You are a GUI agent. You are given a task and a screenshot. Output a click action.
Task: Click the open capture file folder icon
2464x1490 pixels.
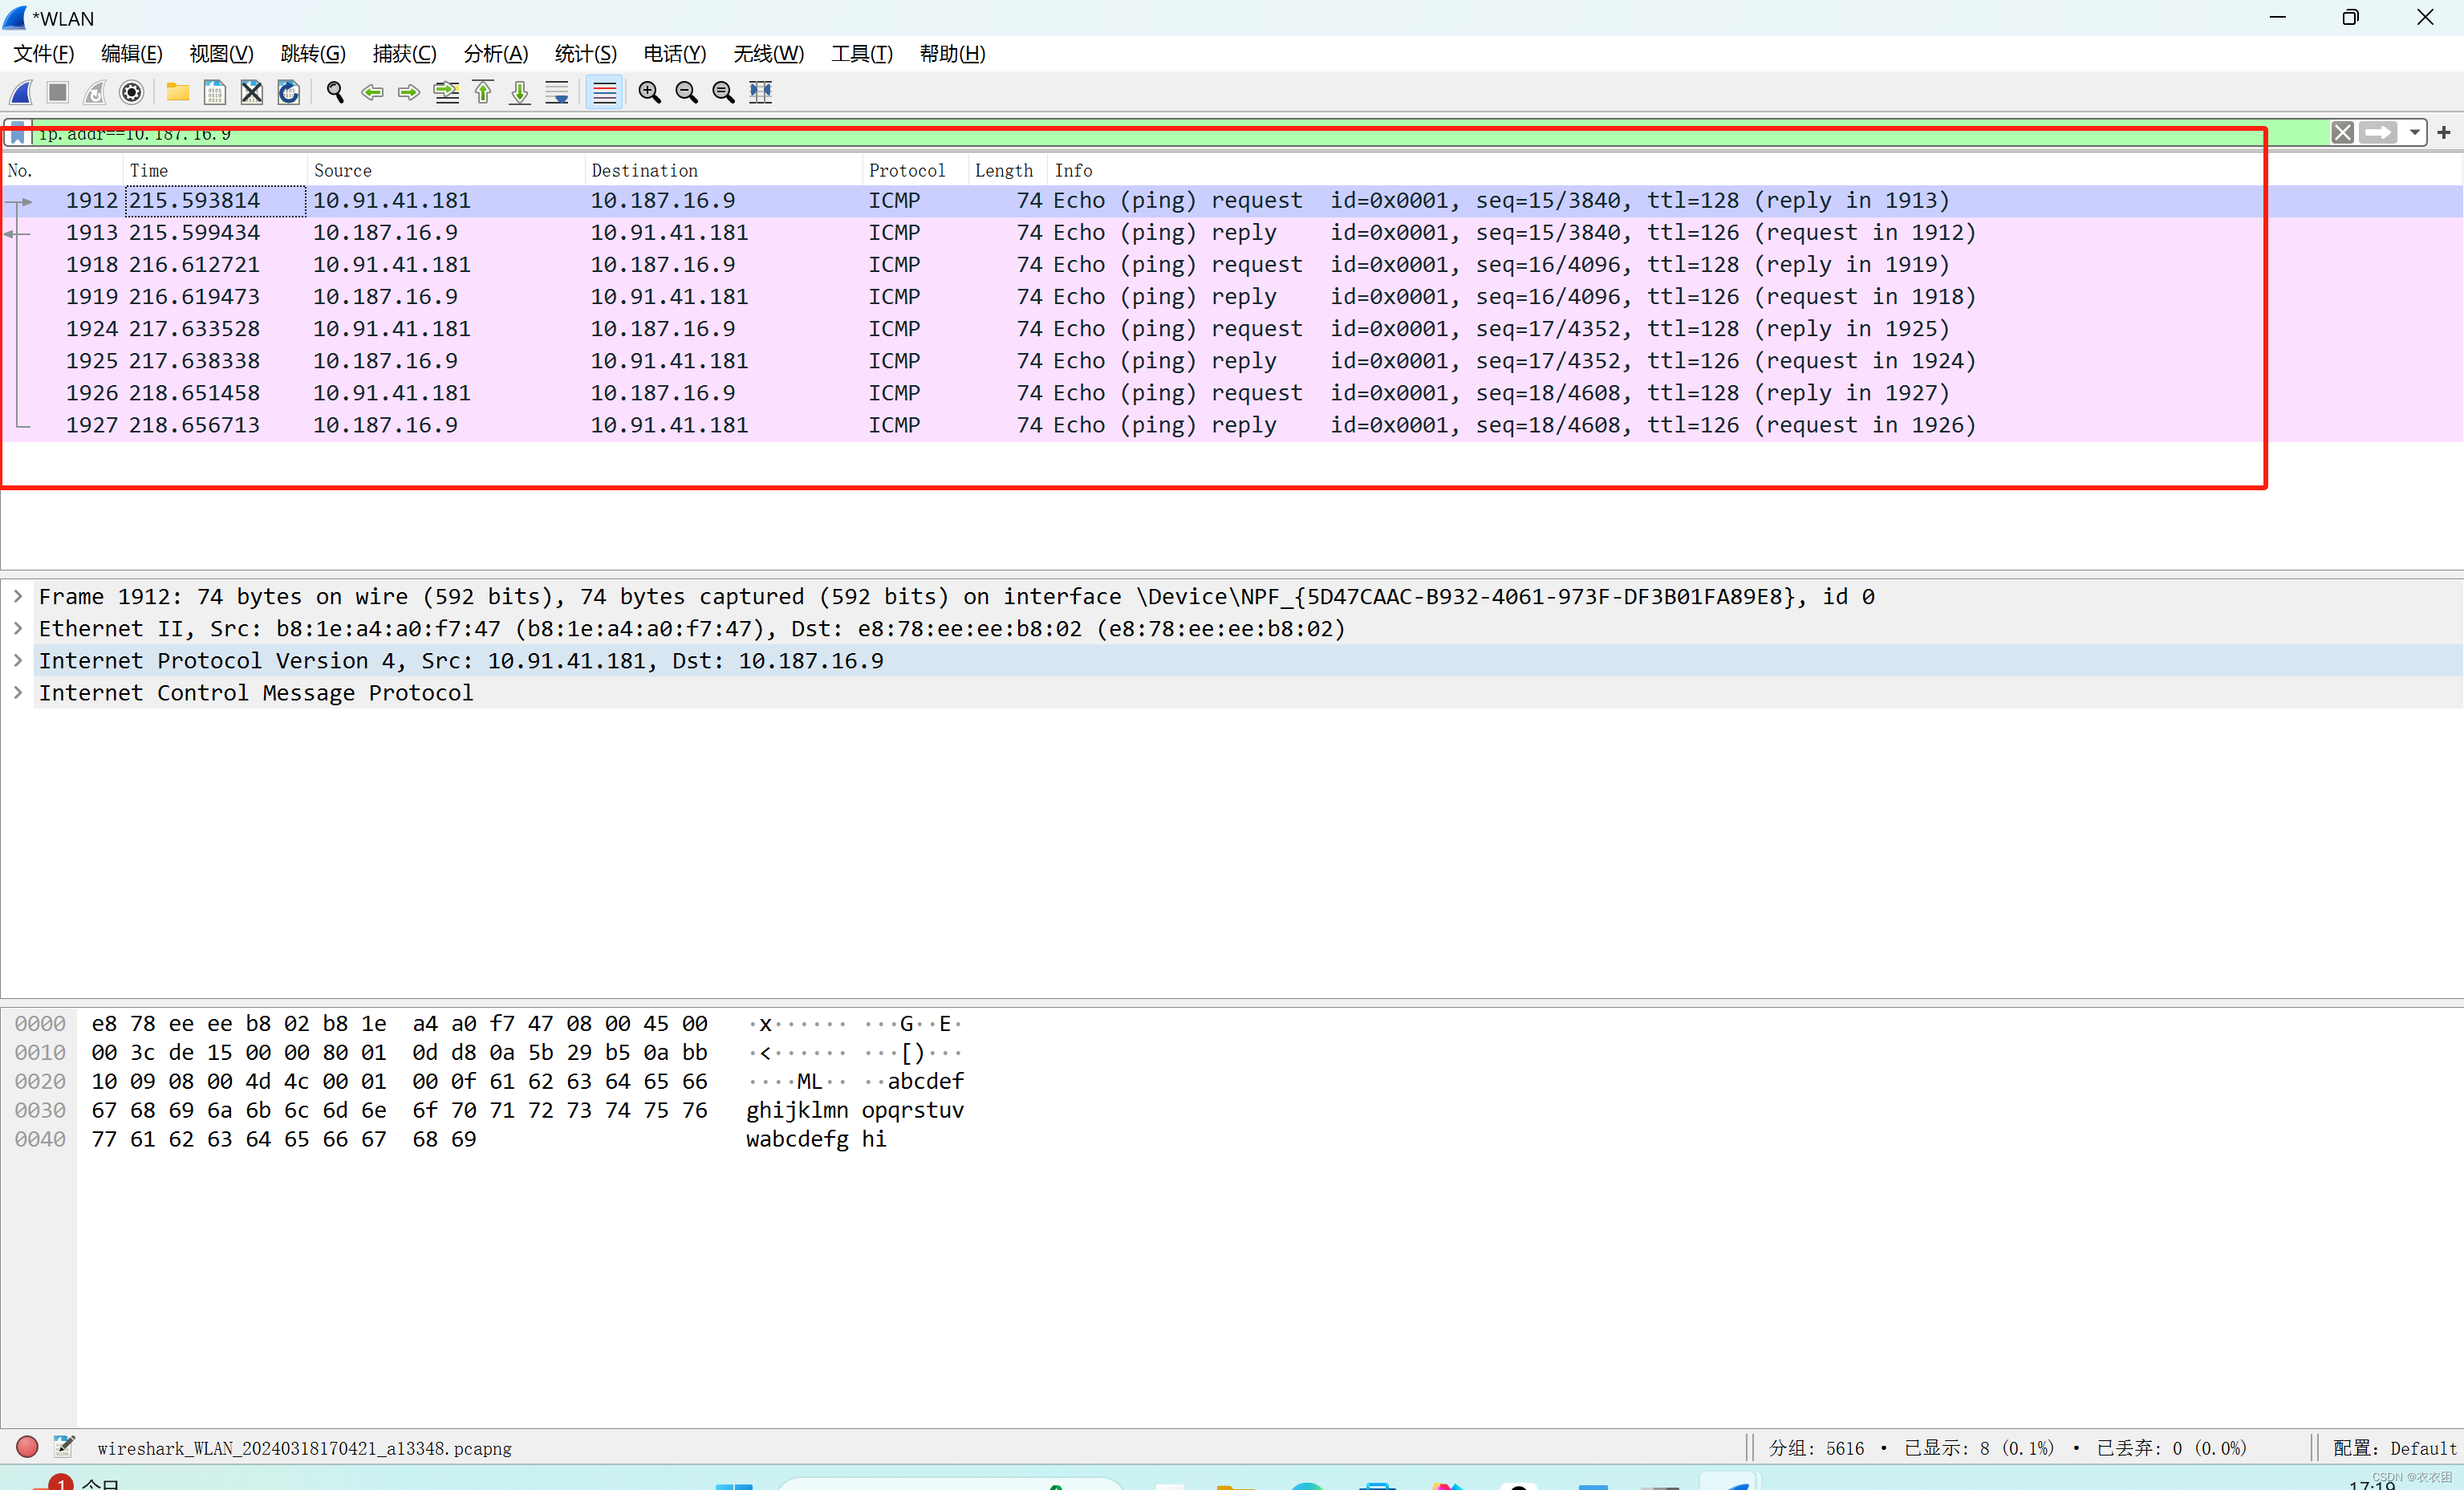(177, 92)
